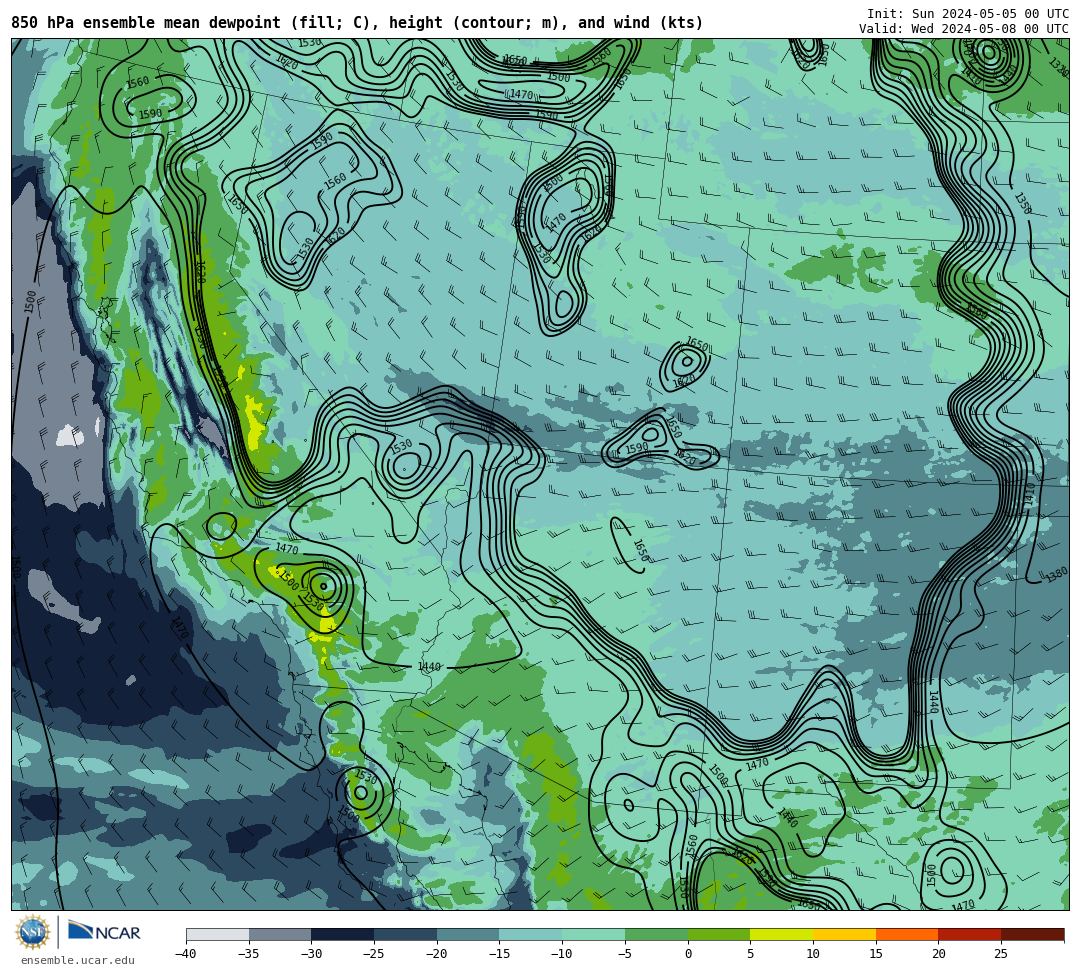Click the NCAR logo
1080x973 pixels.
point(104,932)
